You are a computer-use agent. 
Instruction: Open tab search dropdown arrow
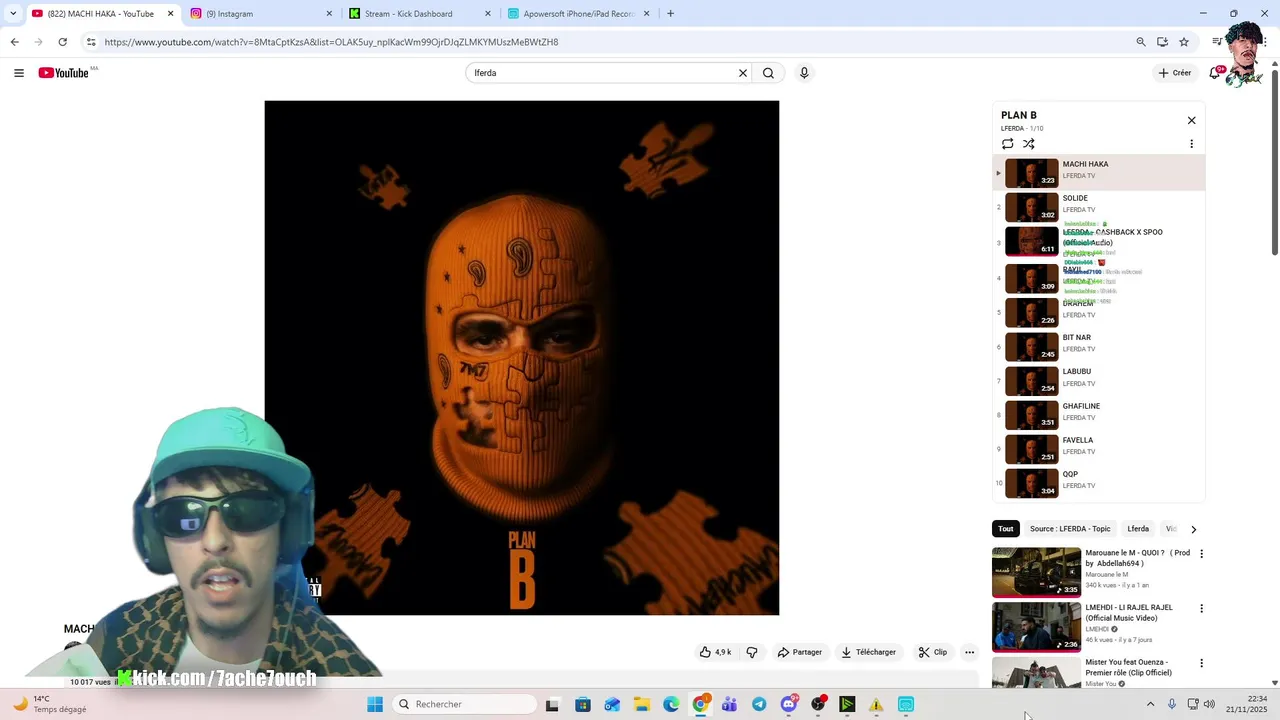tap(13, 14)
